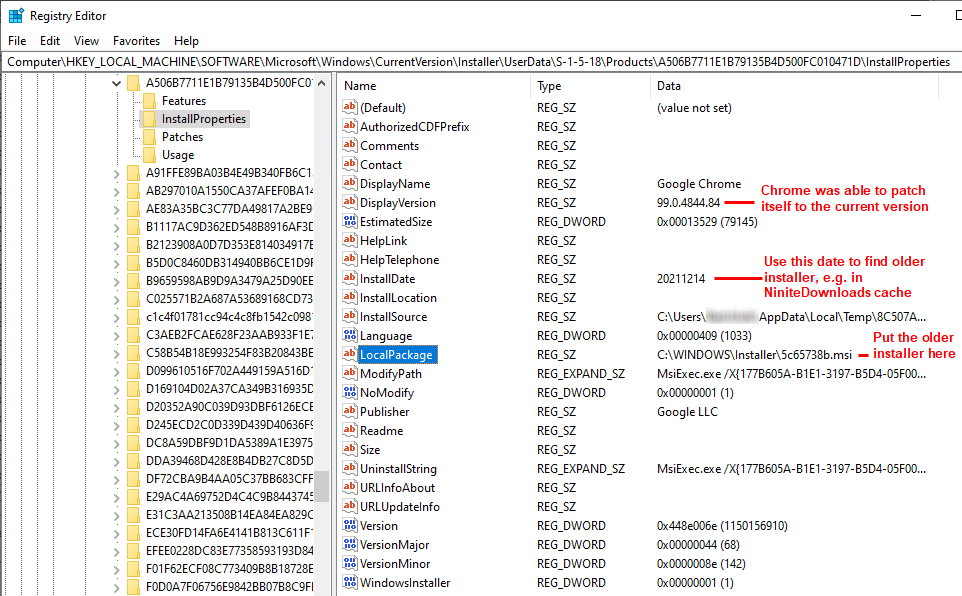Click the string icon next to HelpLink
Viewport: 962px width, 596px height.
pos(350,240)
